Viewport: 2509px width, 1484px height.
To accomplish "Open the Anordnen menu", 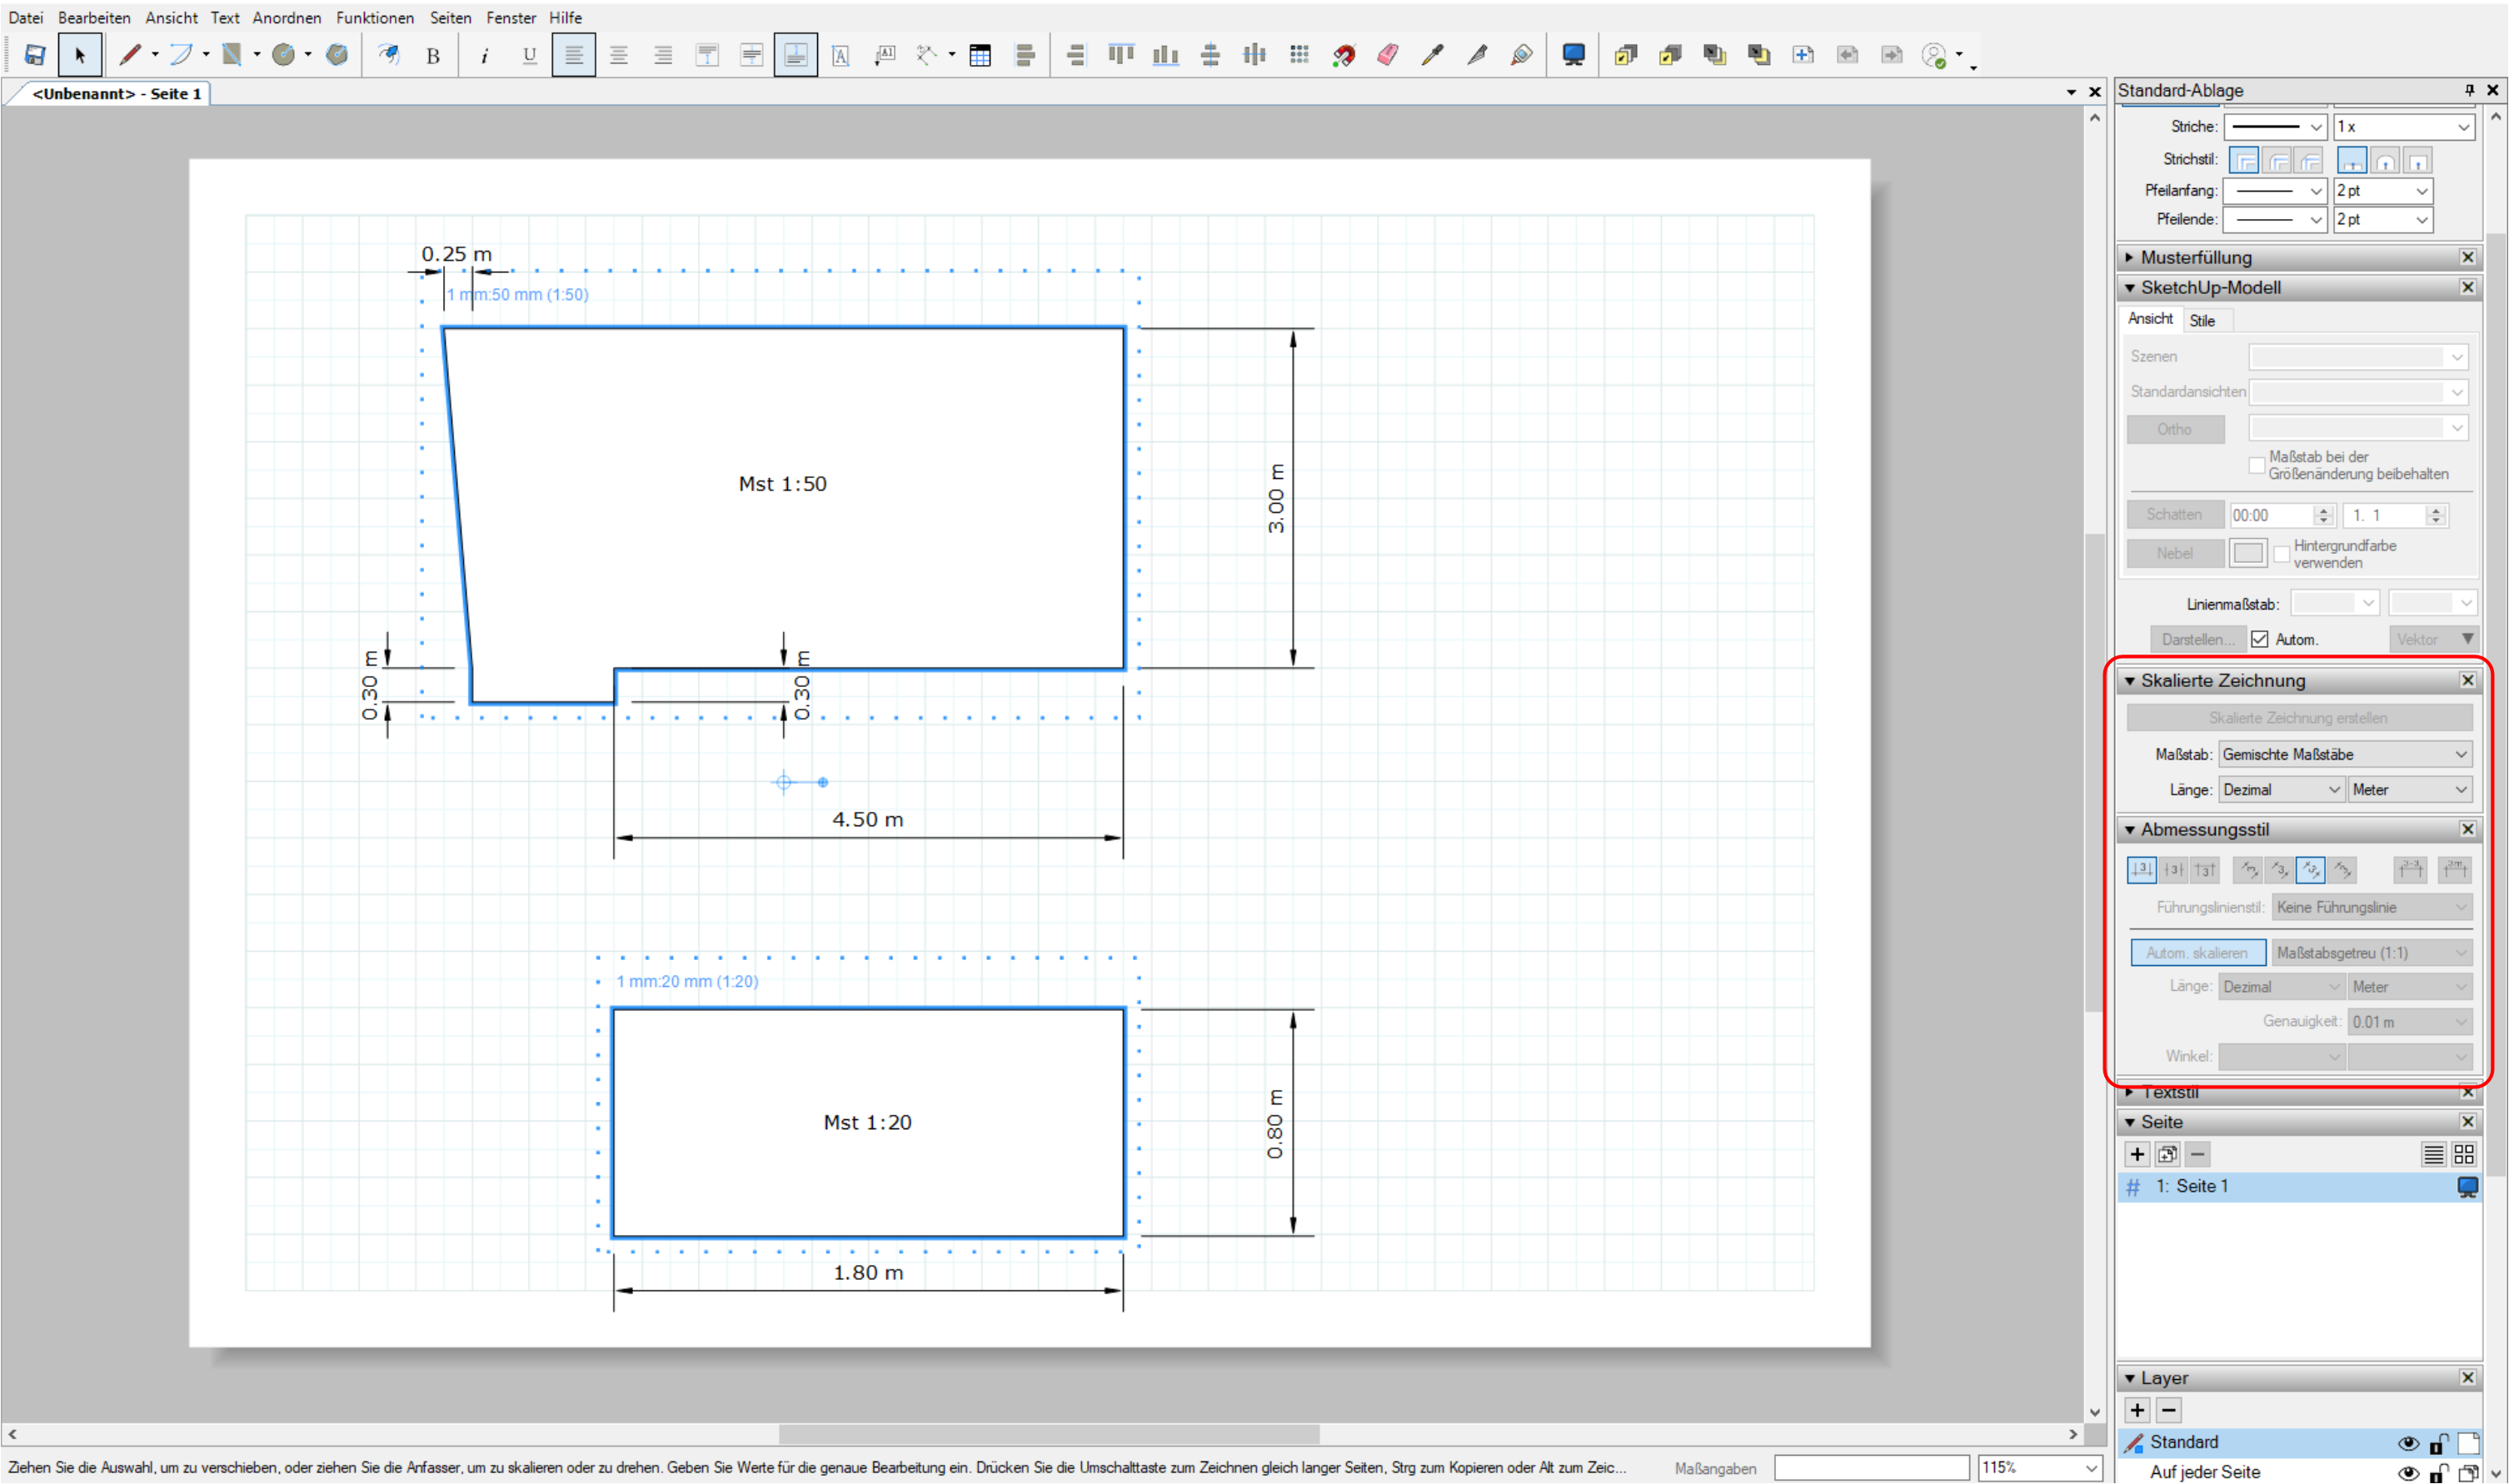I will point(286,17).
